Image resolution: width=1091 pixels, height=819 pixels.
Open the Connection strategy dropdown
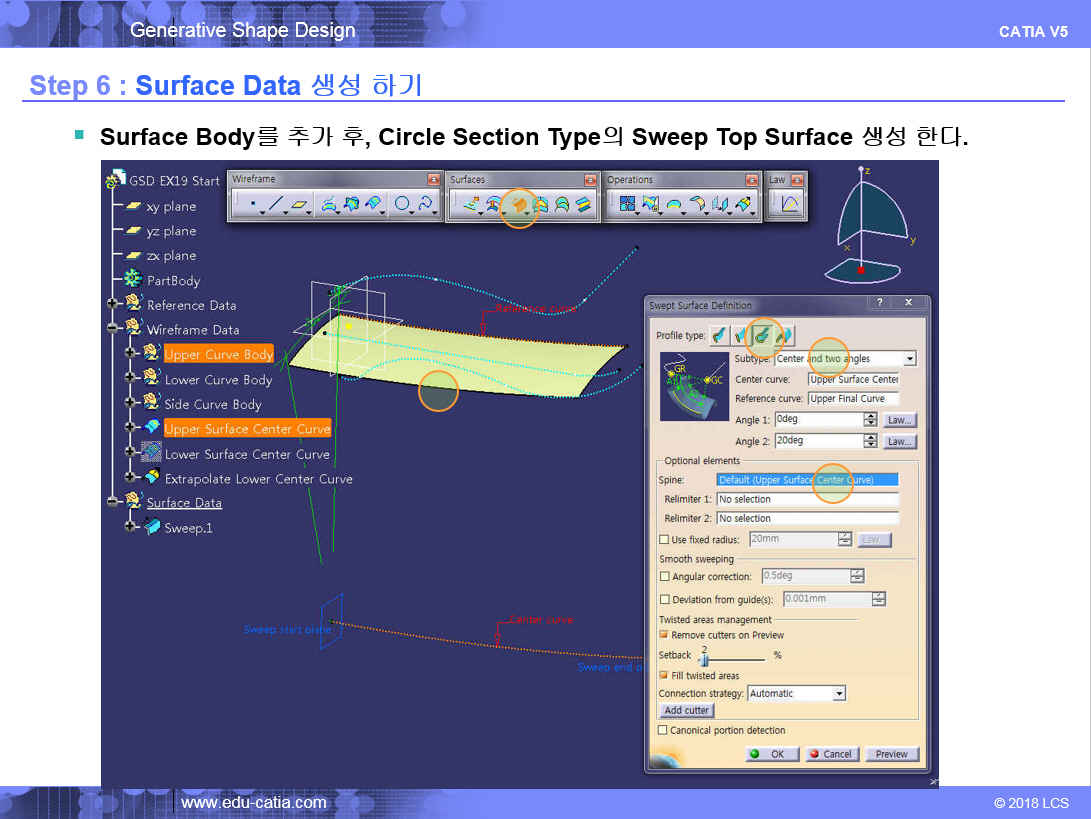(x=839, y=693)
